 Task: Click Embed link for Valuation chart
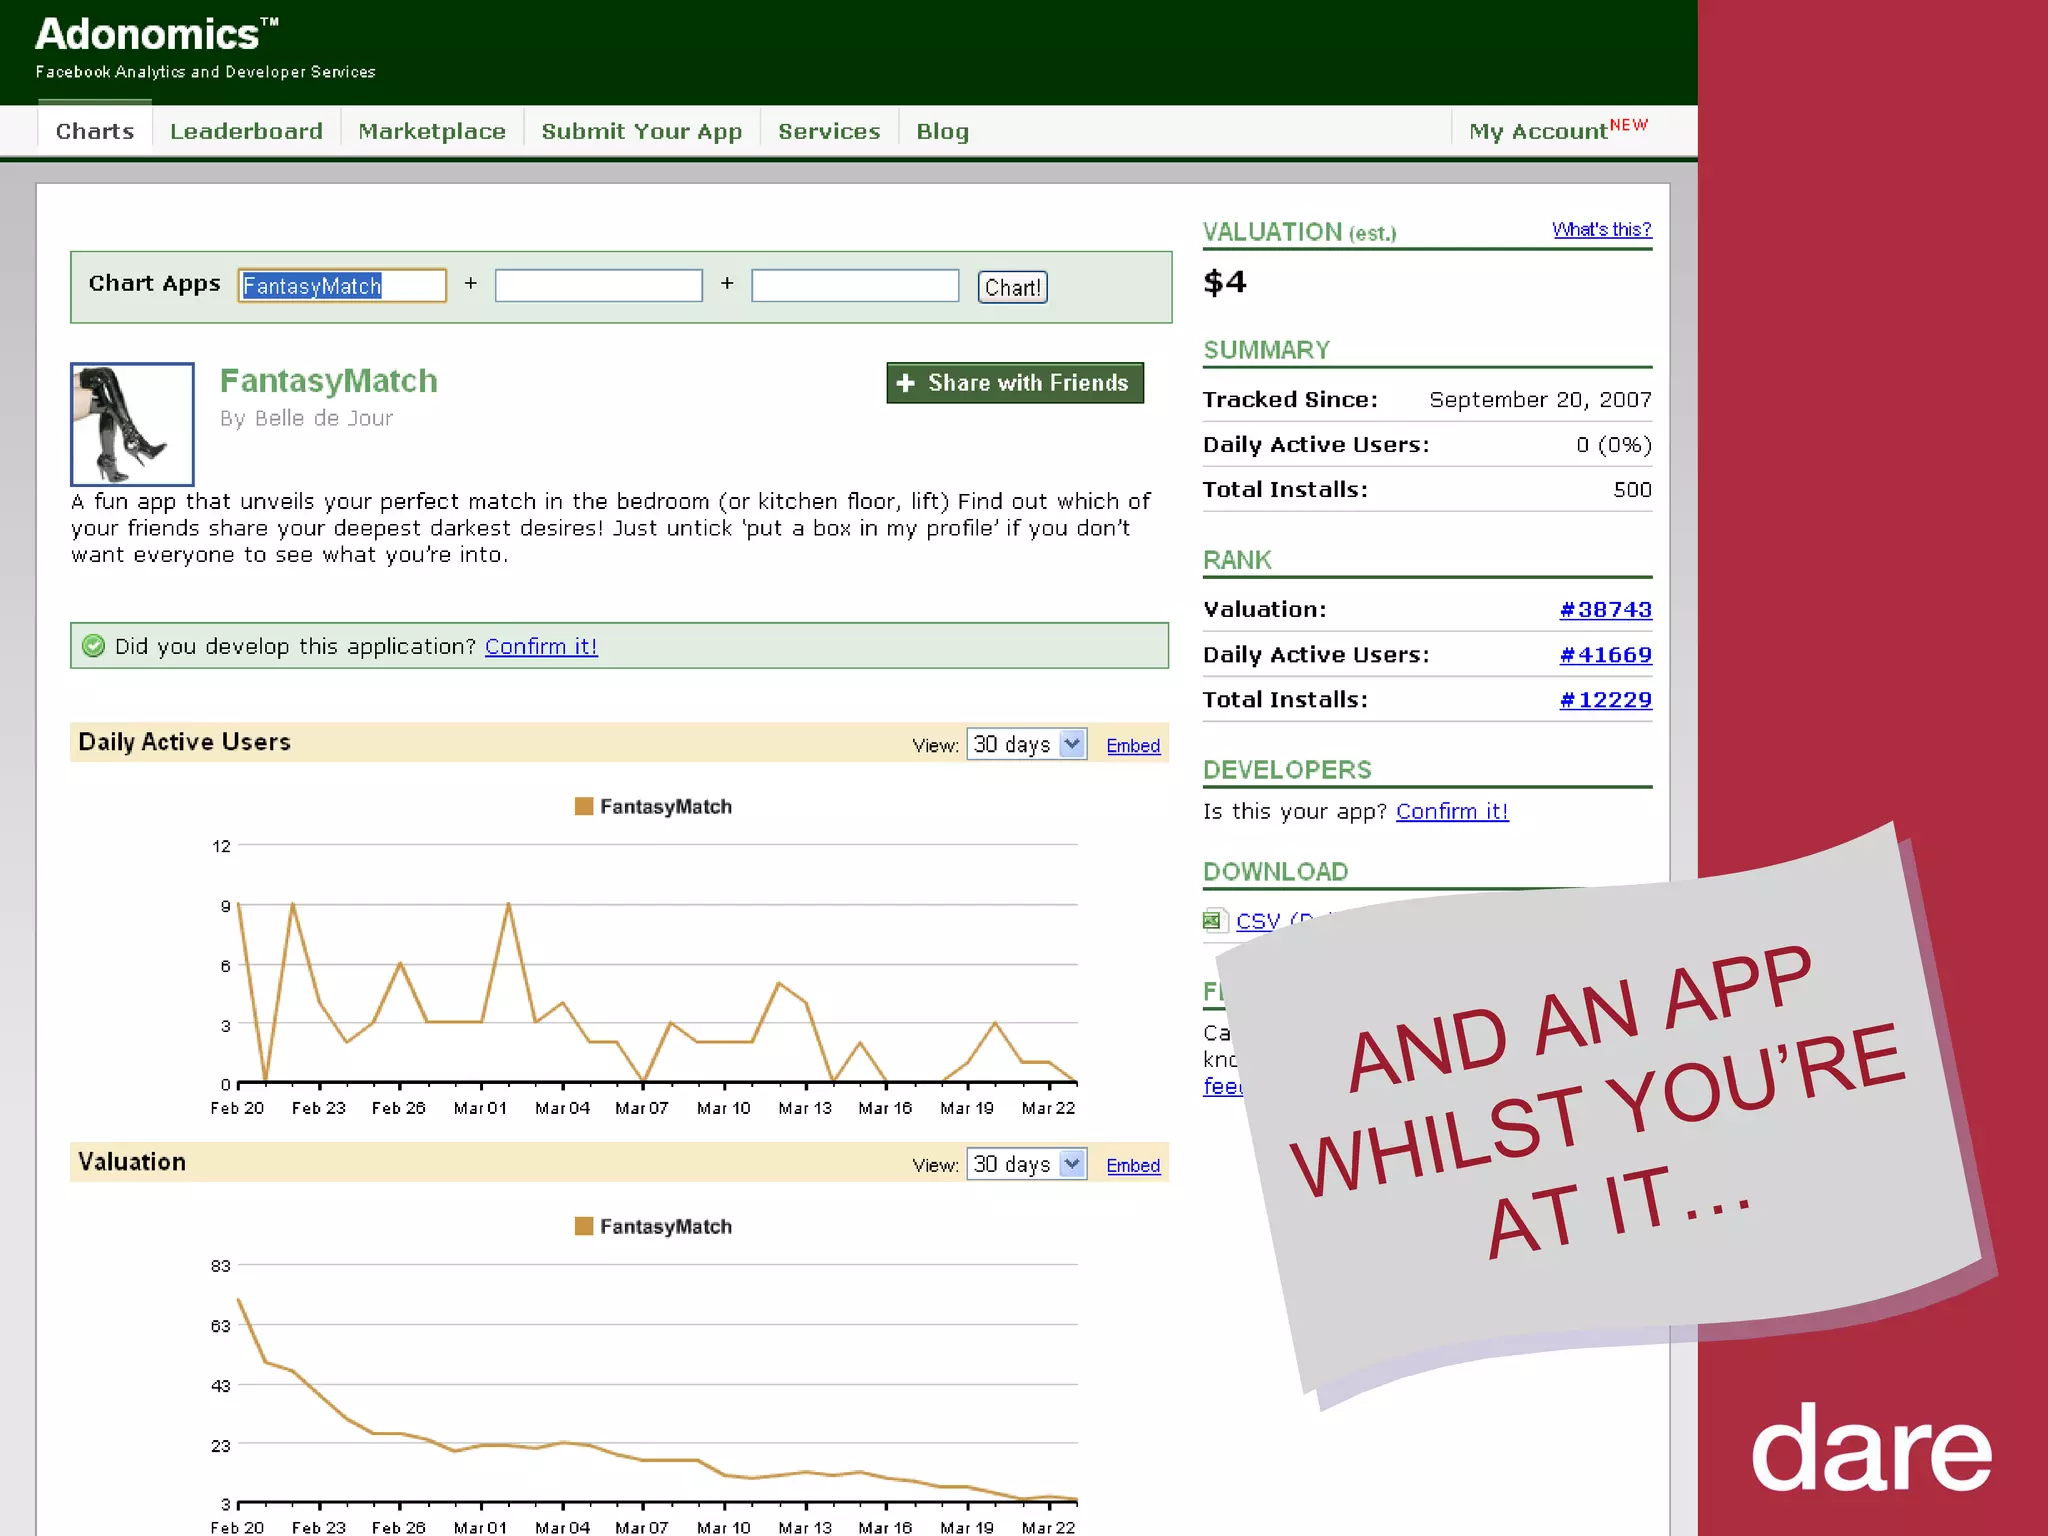pyautogui.click(x=1133, y=1166)
